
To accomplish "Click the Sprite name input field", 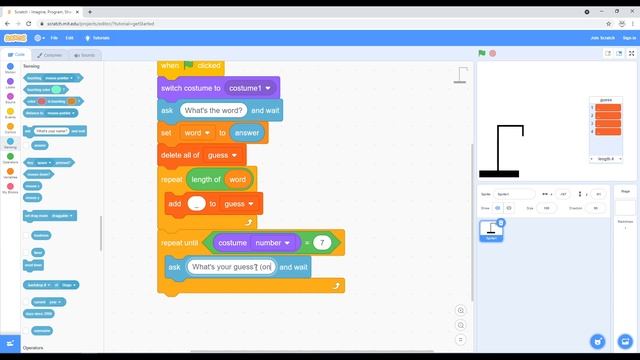I will click(514, 194).
